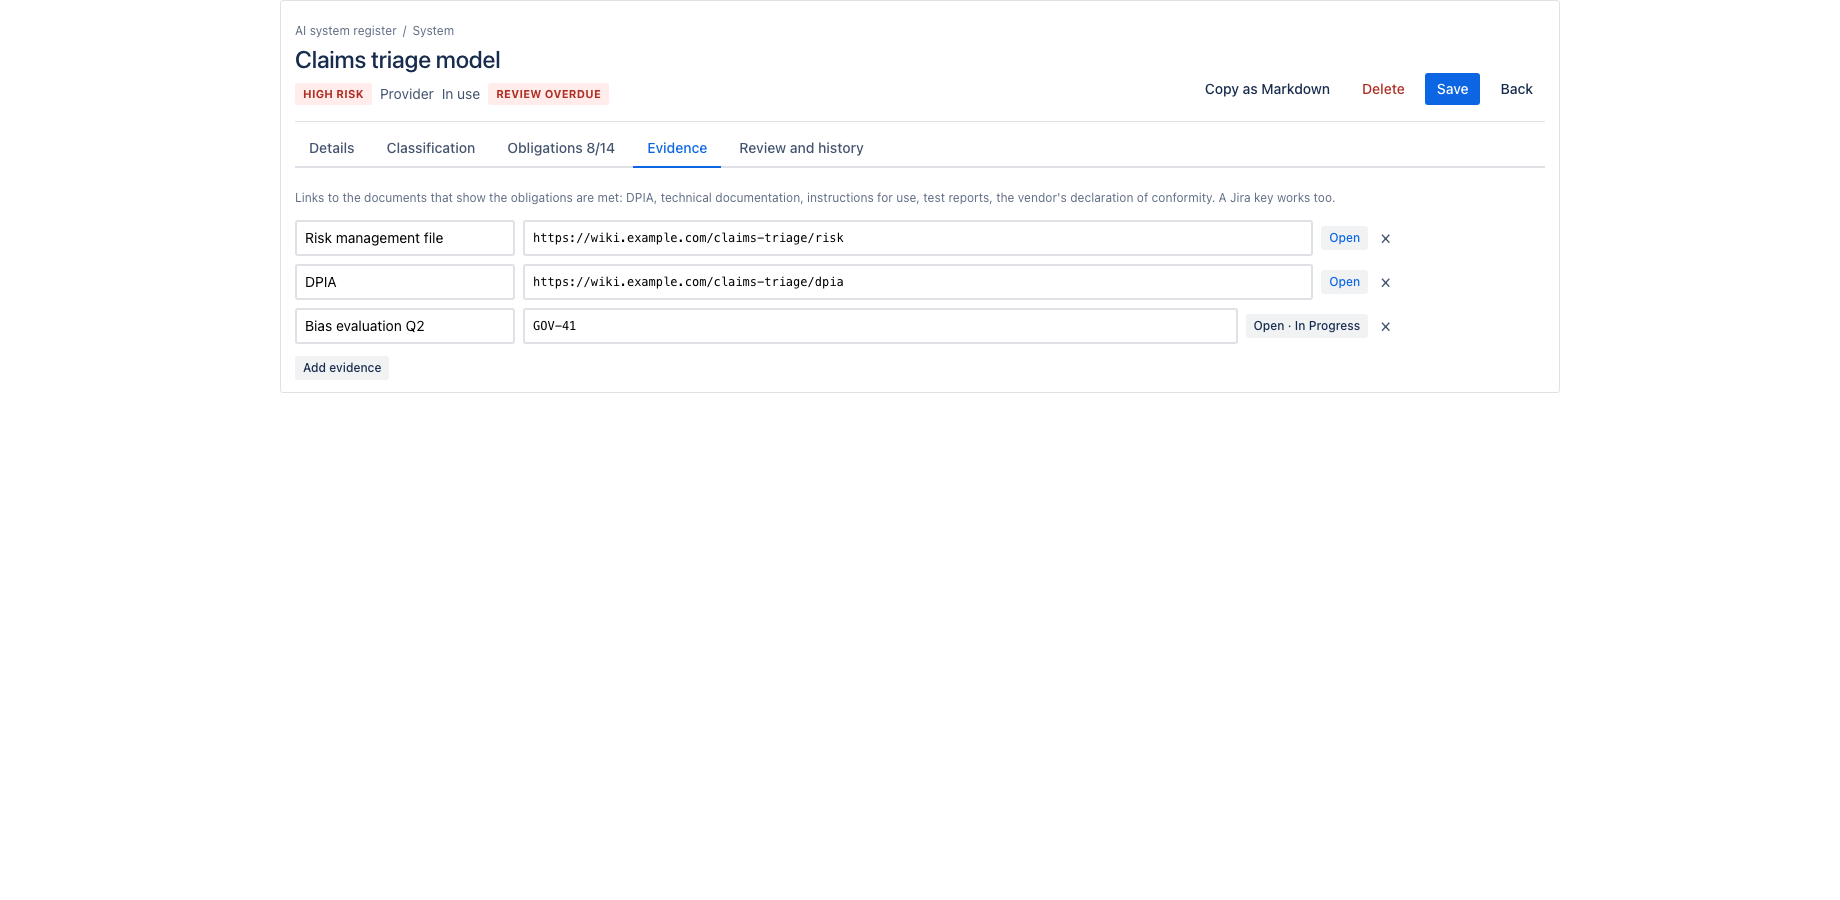Click the Claims triage model heading

pos(397,60)
